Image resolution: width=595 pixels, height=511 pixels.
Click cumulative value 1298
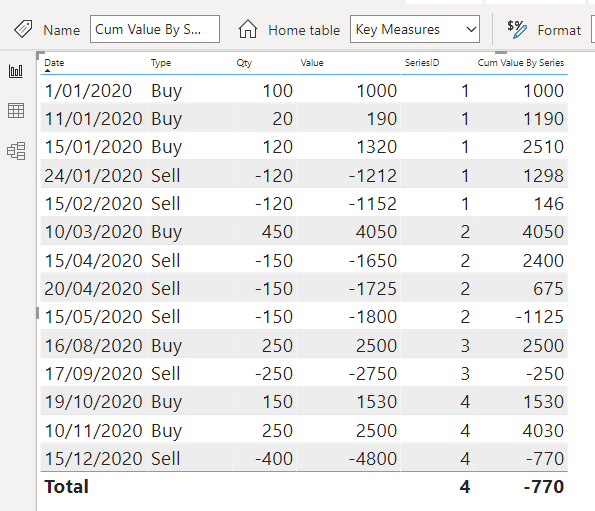(544, 176)
